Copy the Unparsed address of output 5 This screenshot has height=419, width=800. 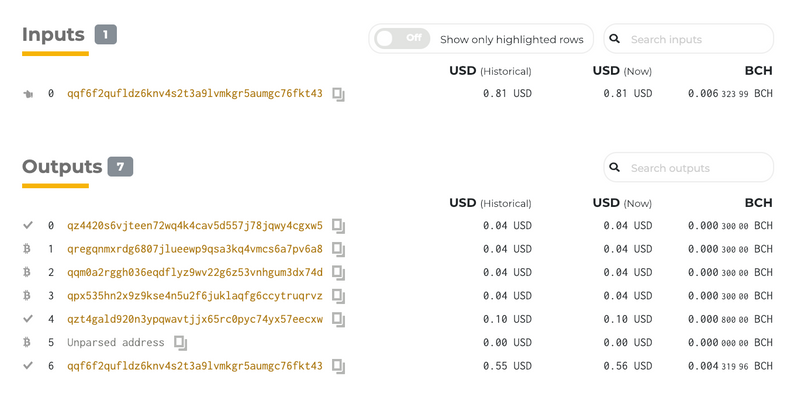[x=181, y=343]
